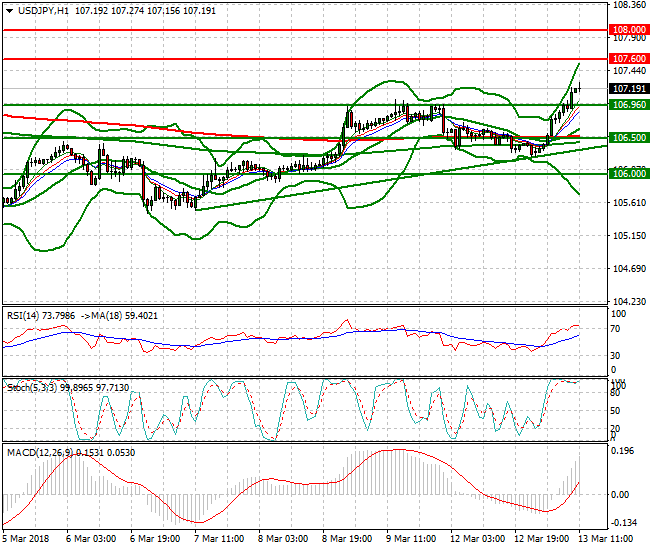Click the 5 Mar 2018 date label
Screen dimensions: 650x550
pos(27,538)
